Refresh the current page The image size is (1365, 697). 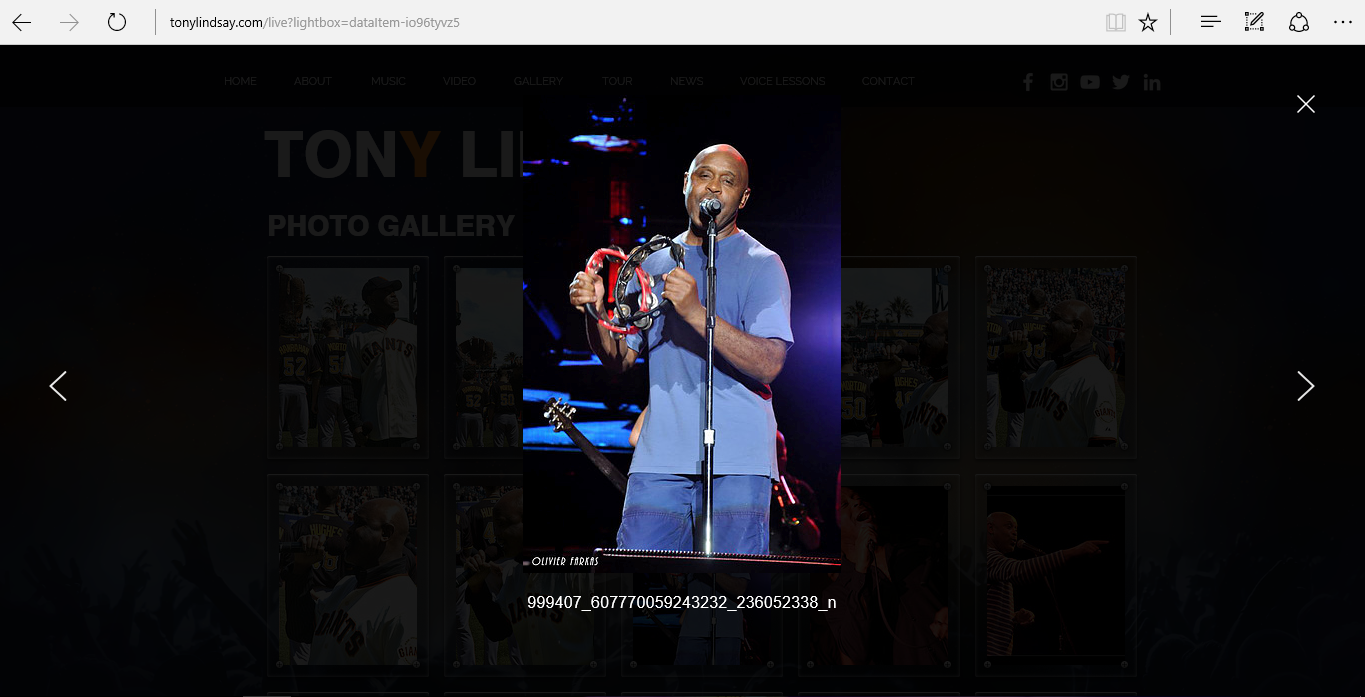[x=117, y=22]
